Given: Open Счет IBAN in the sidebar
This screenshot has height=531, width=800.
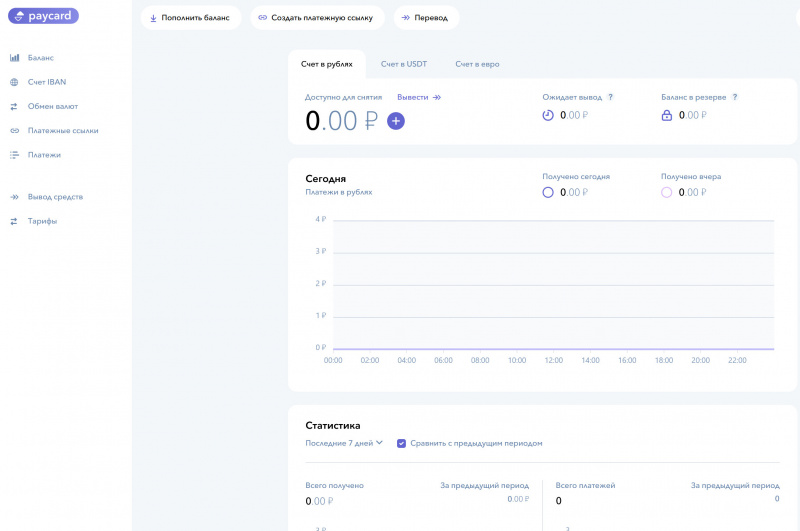Looking at the screenshot, I should point(46,82).
